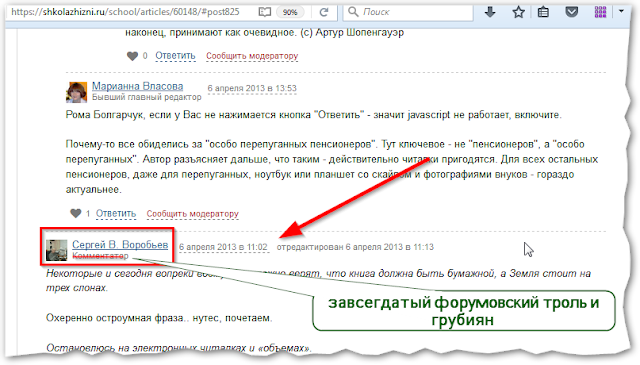Show bookmarks list icon
This screenshot has width=640, height=365.
(x=543, y=12)
